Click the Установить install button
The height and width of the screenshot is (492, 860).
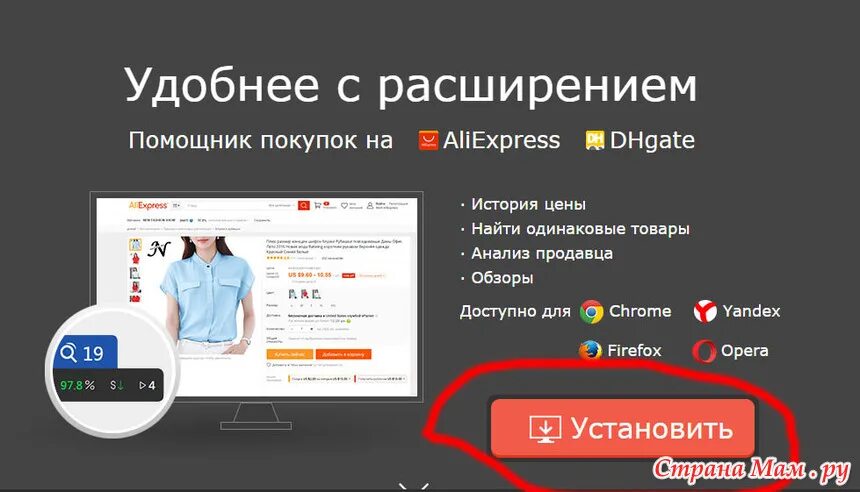point(623,427)
